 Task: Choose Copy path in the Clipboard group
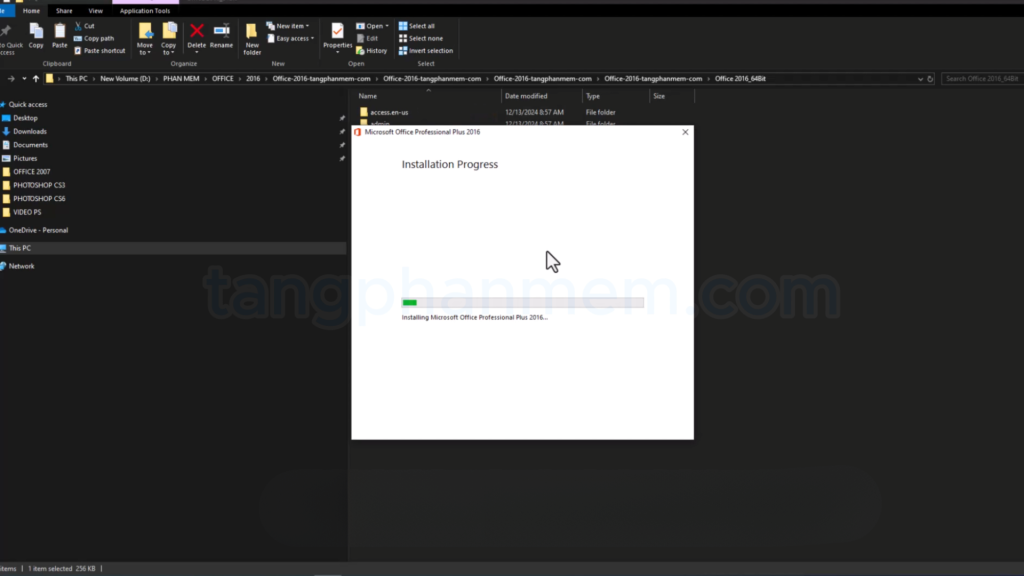coord(94,39)
